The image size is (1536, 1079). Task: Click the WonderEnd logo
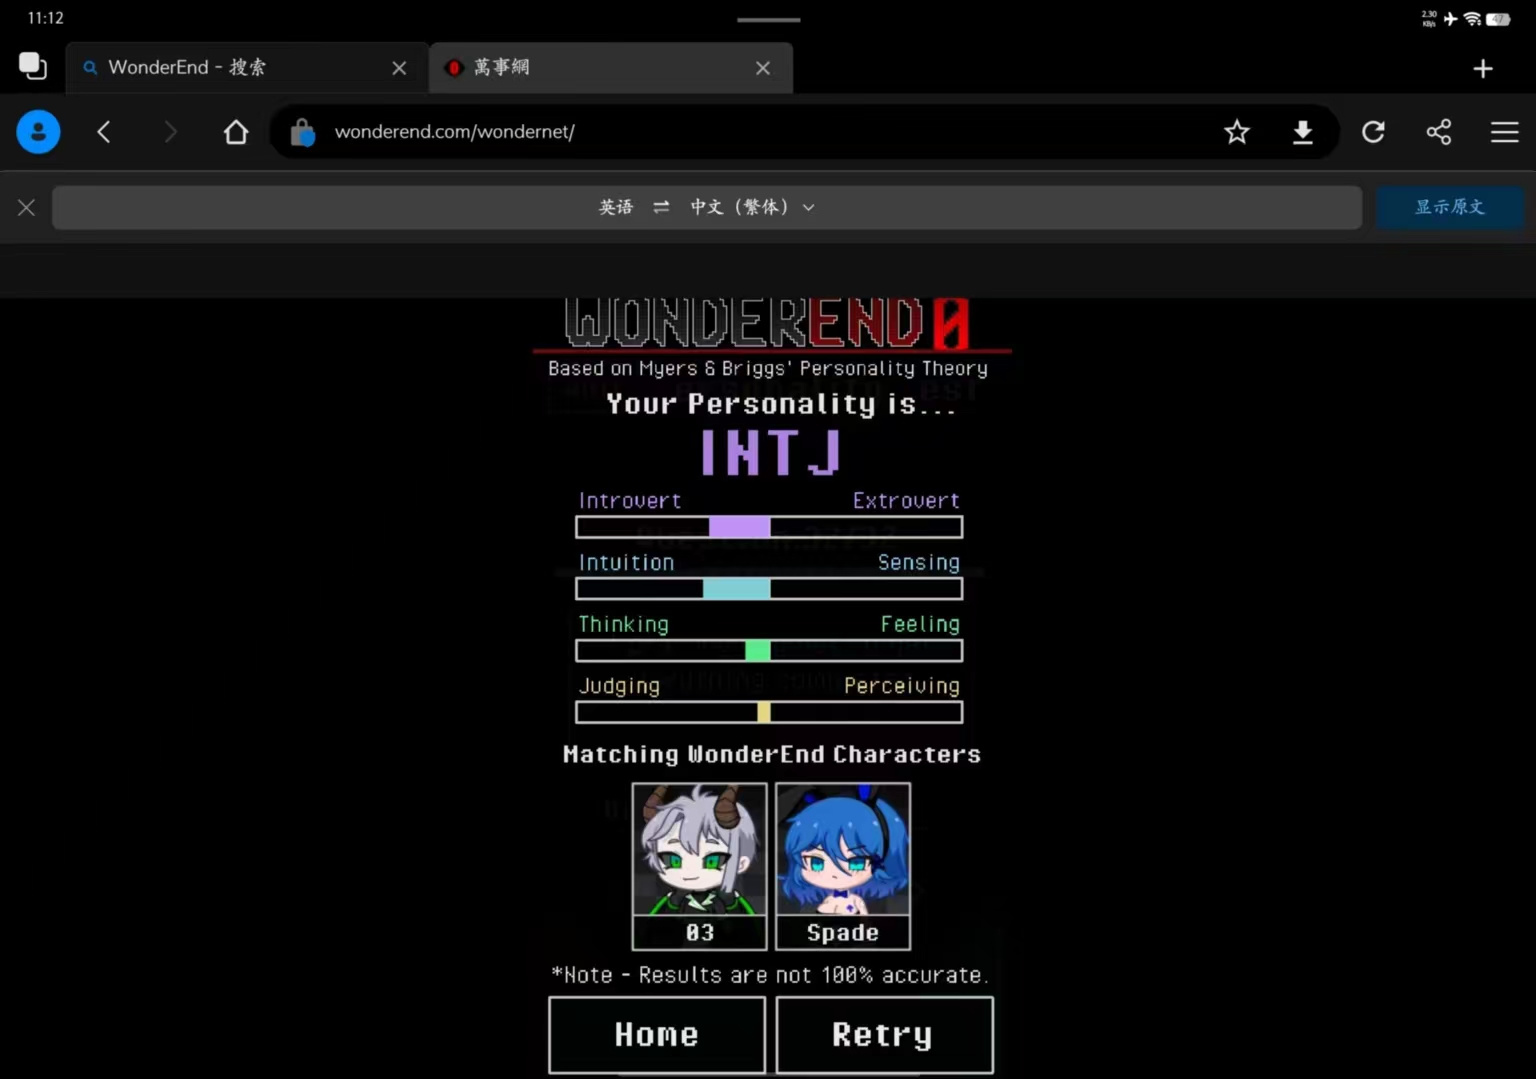point(768,324)
